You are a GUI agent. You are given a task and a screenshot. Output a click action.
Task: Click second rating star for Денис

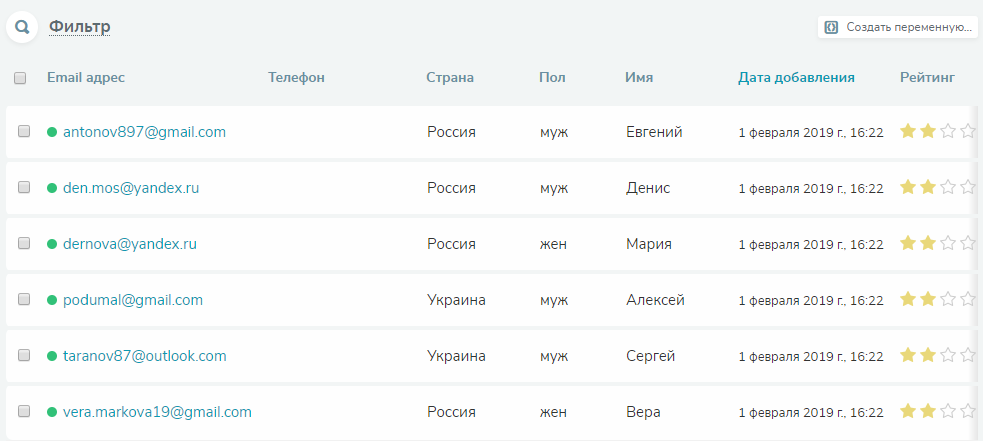[928, 187]
